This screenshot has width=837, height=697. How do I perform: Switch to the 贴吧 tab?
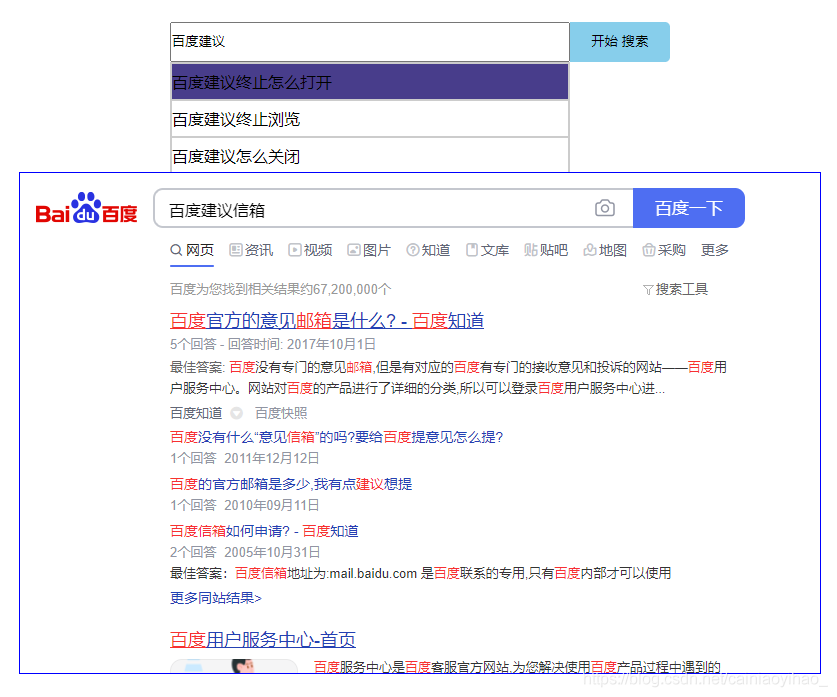pyautogui.click(x=546, y=250)
